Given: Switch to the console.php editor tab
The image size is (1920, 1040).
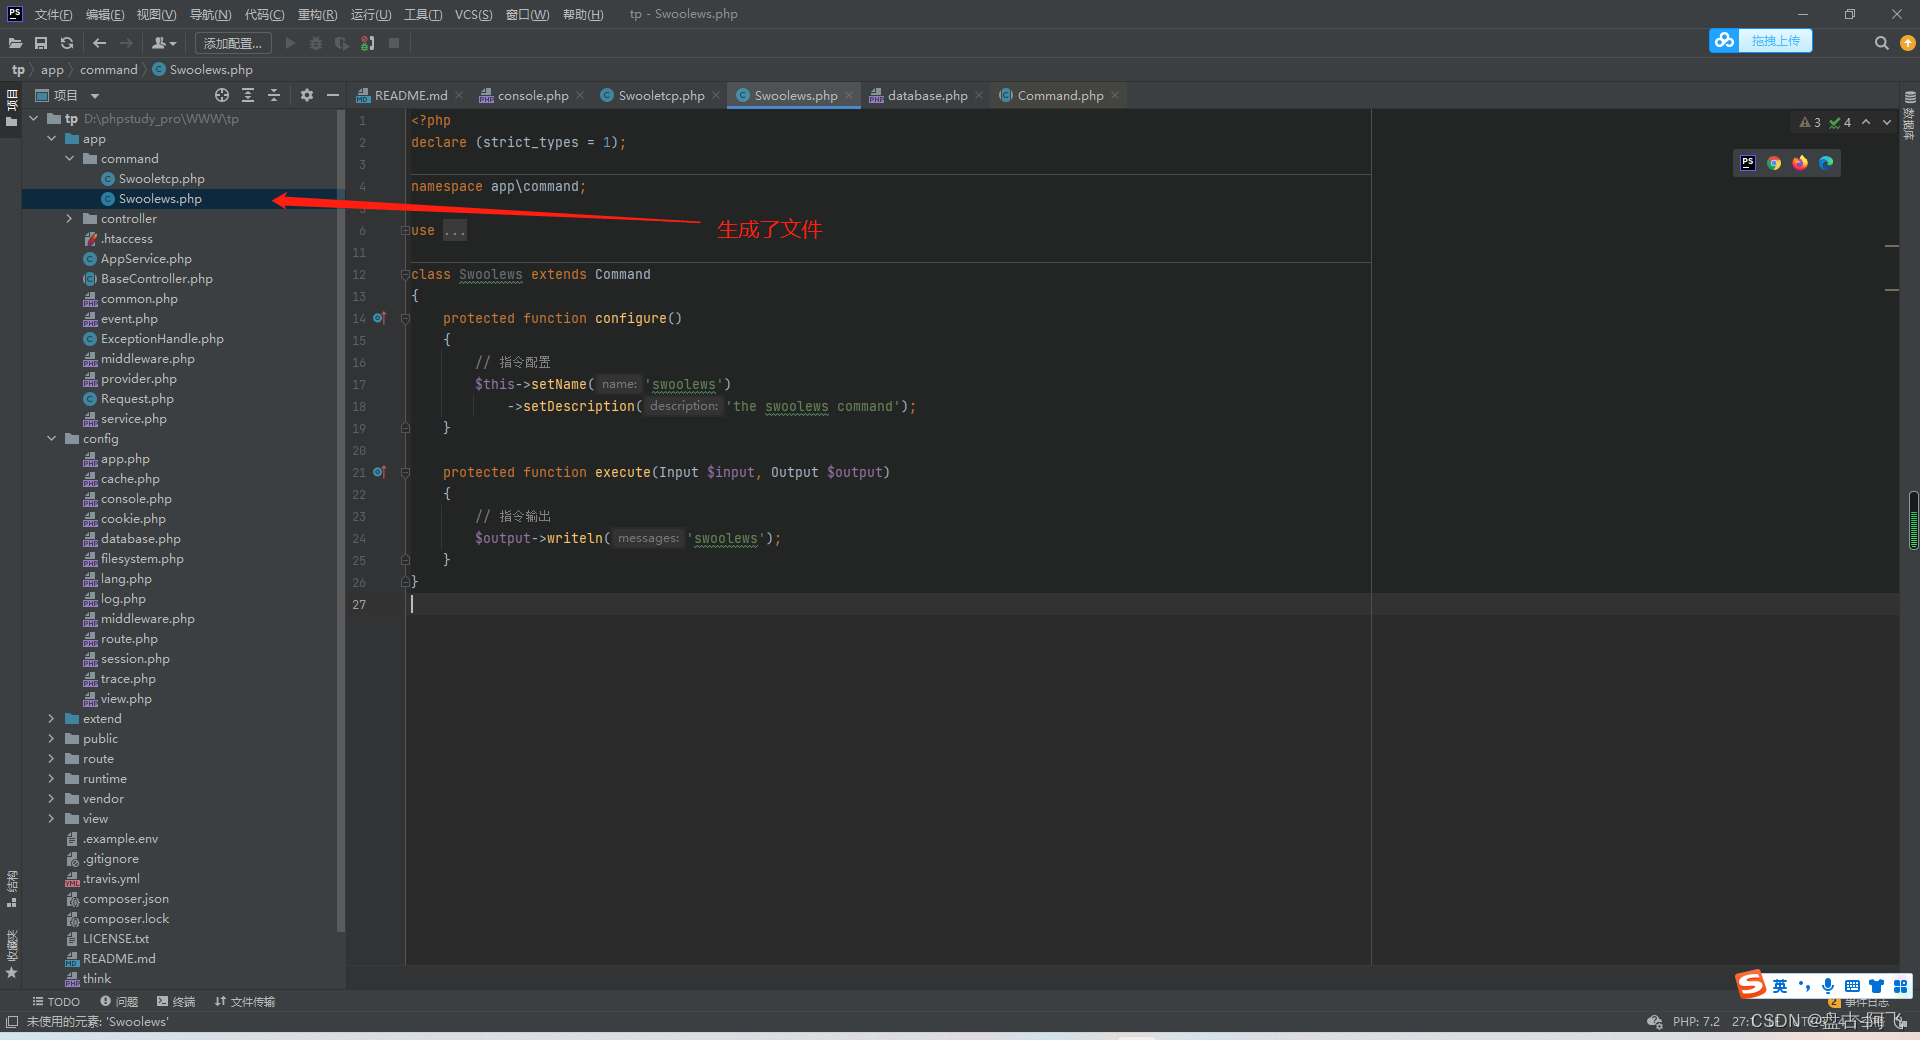Looking at the screenshot, I should coord(533,95).
